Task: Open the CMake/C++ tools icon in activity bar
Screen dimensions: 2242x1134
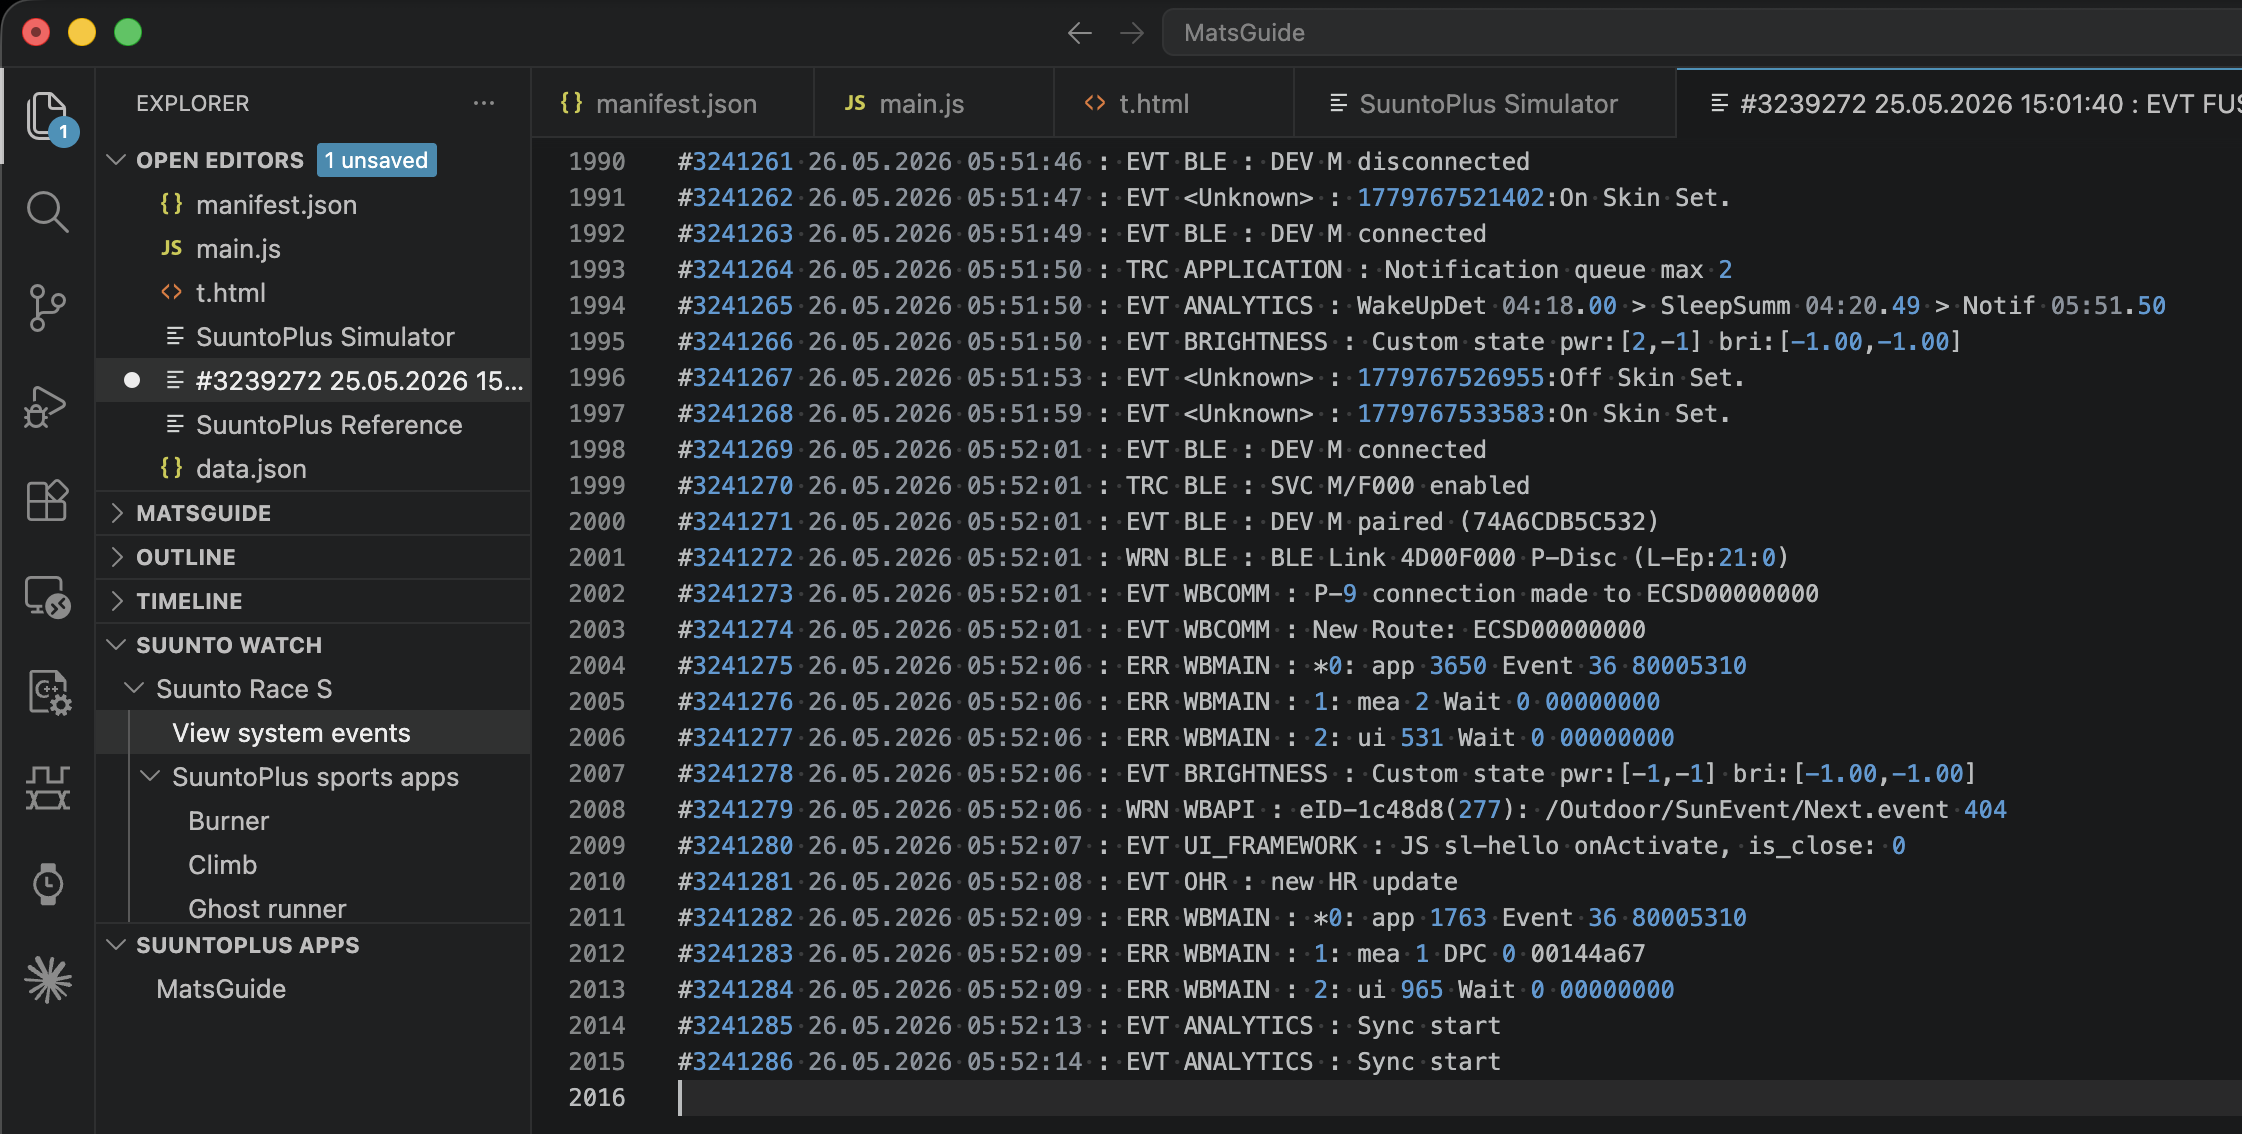Action: [x=47, y=692]
